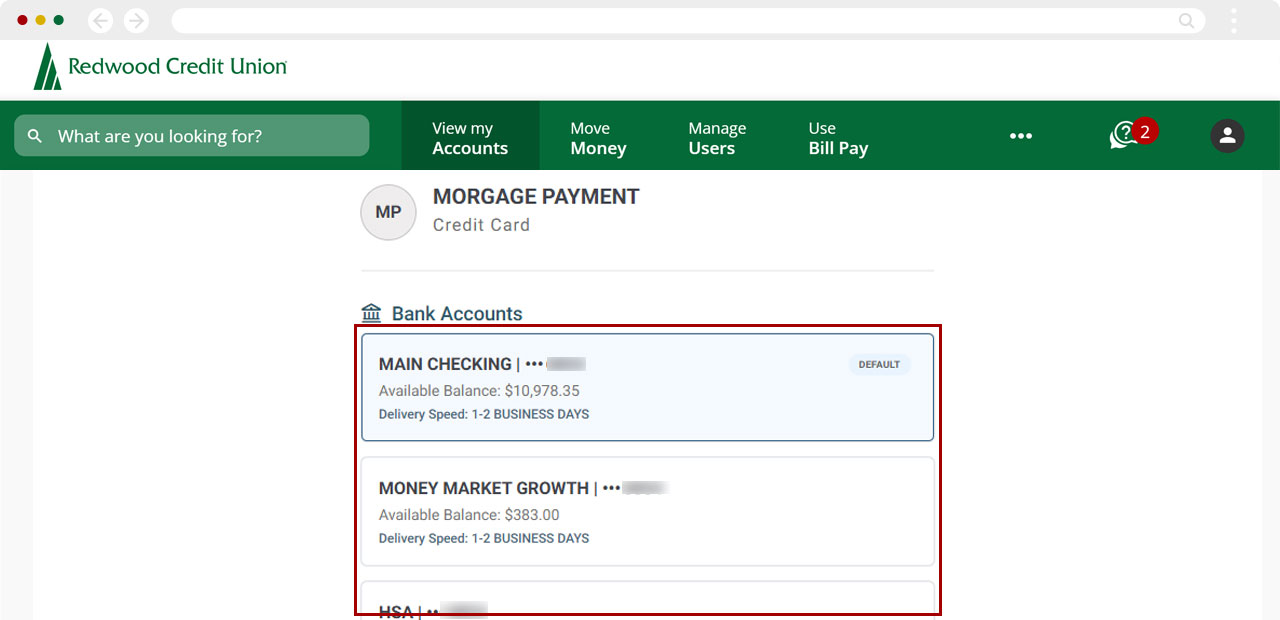1280x620 pixels.
Task: Click the Redwood Credit Union tree logo
Action: coord(47,66)
